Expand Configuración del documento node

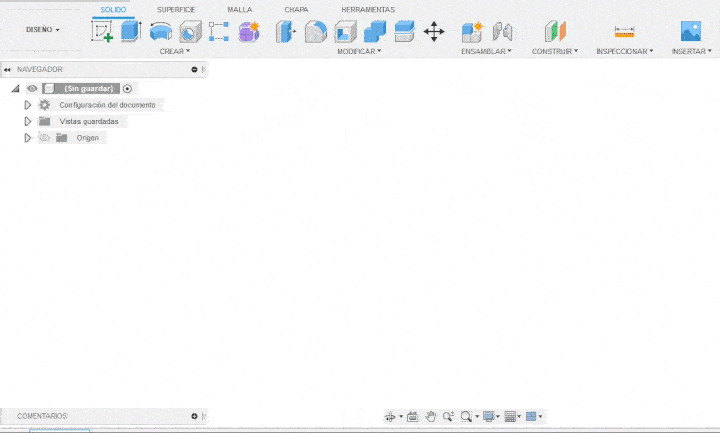tap(28, 105)
